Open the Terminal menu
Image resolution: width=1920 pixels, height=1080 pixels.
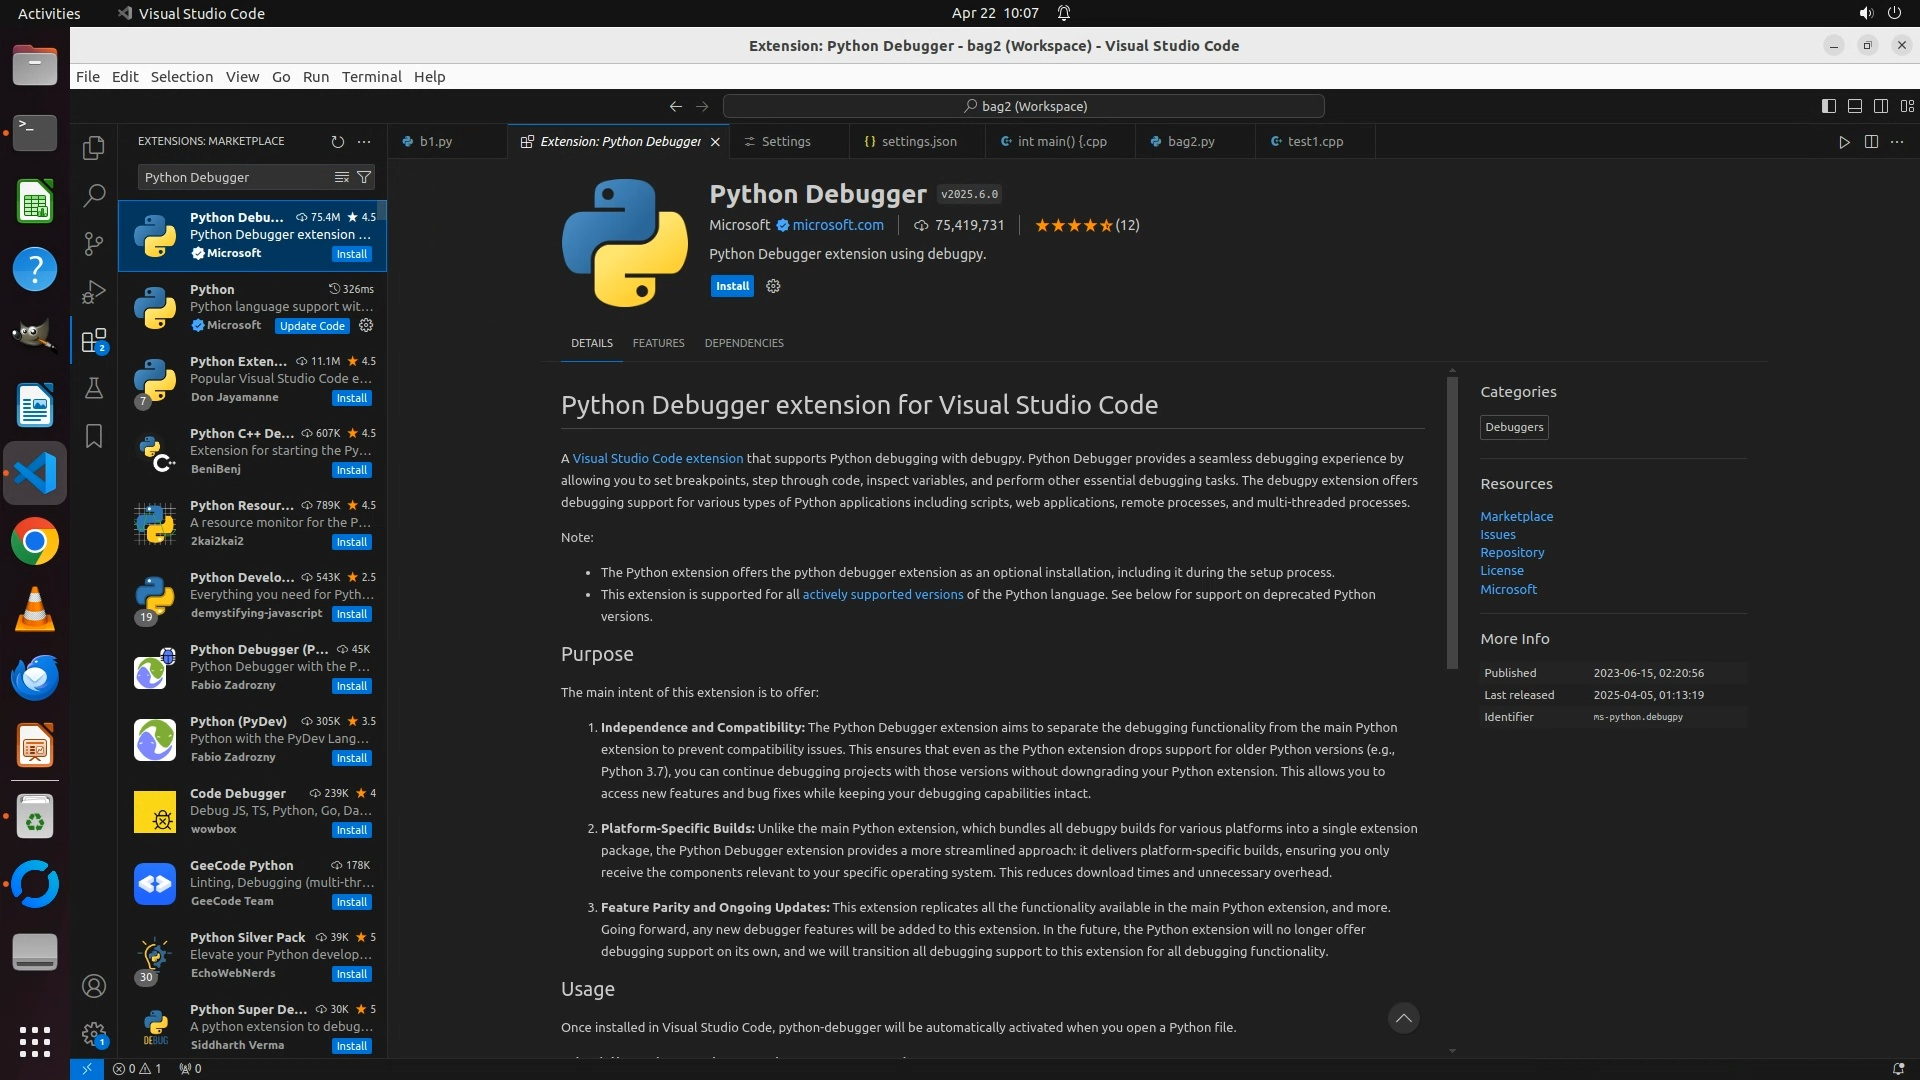[371, 77]
